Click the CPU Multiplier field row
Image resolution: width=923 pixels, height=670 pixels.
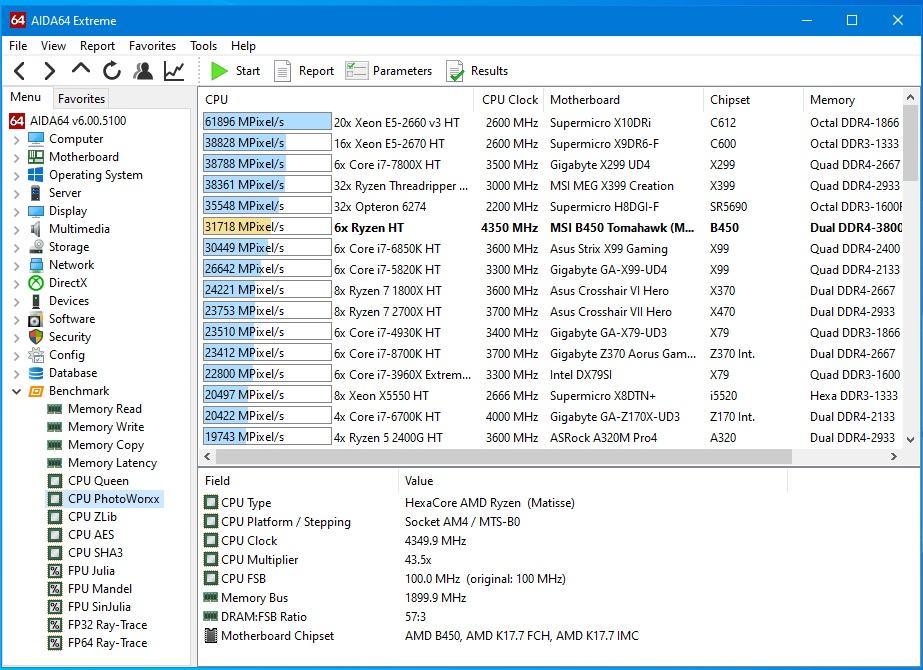coord(494,560)
